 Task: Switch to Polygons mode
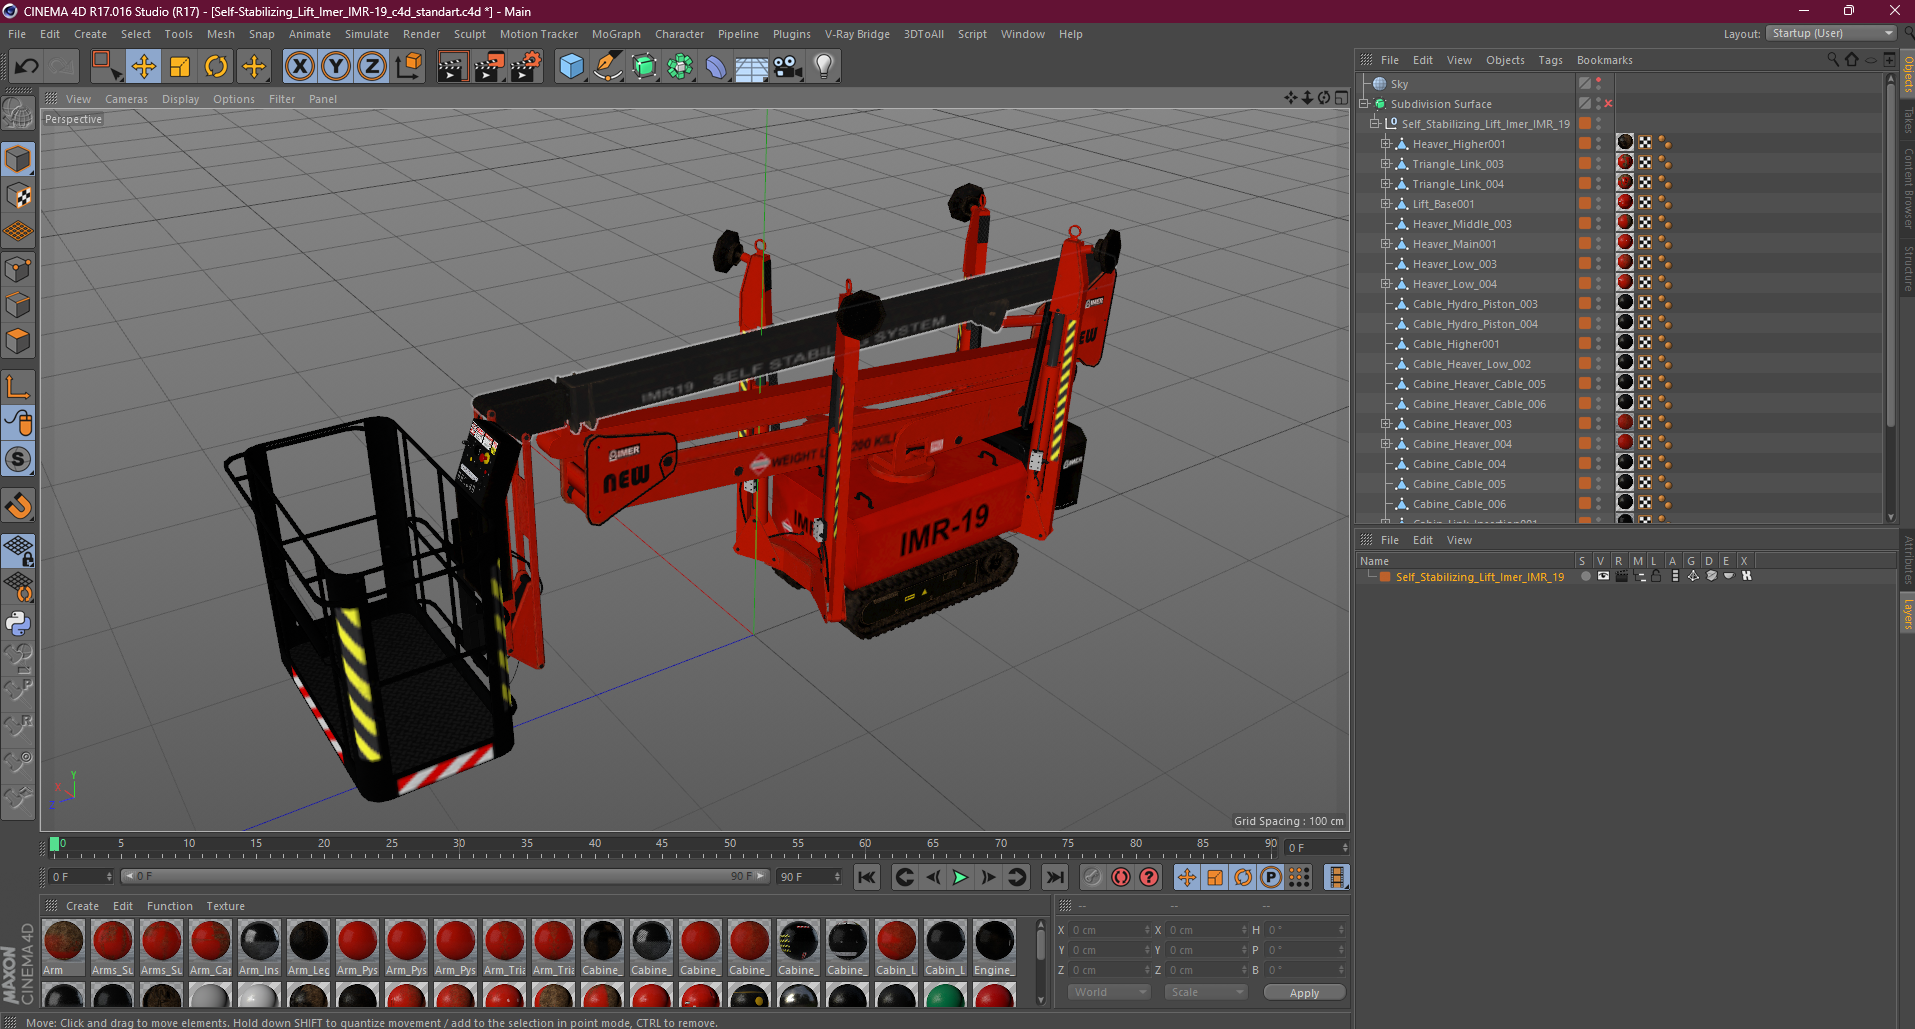pyautogui.click(x=18, y=342)
